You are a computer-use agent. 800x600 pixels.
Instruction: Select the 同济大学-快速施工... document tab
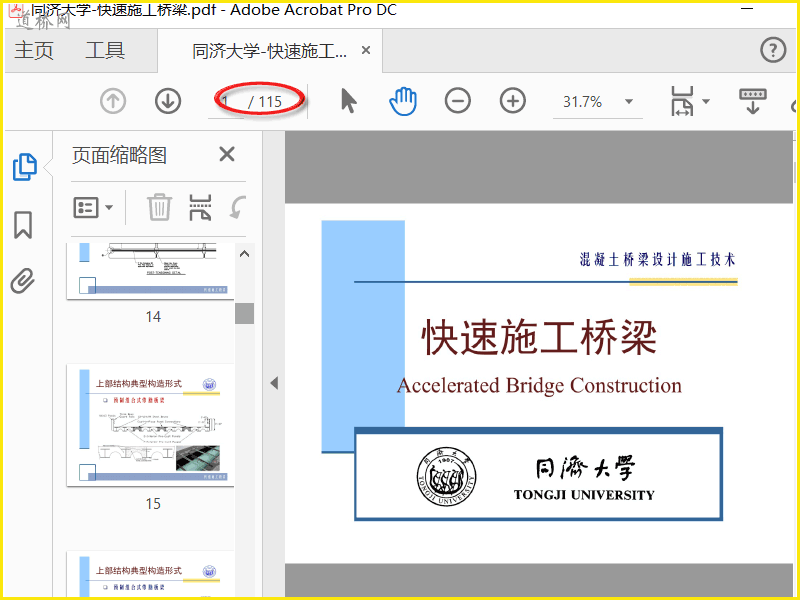point(269,51)
